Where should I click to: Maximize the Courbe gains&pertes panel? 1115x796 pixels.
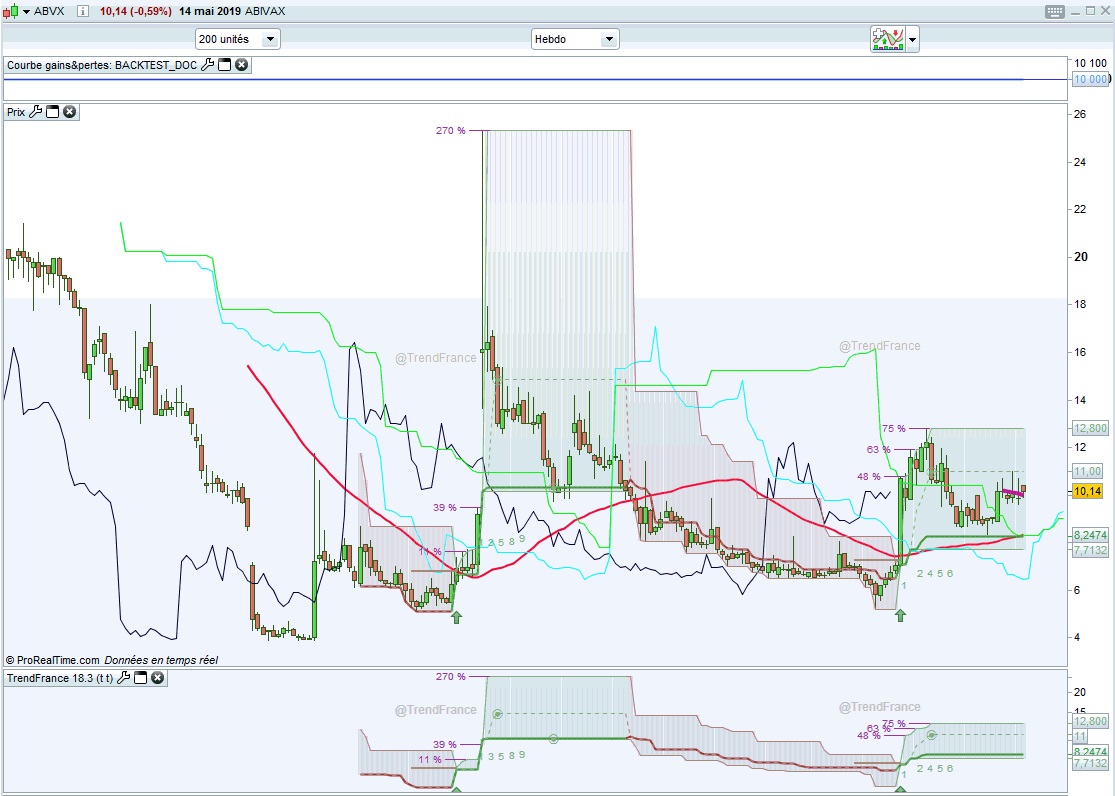(225, 65)
